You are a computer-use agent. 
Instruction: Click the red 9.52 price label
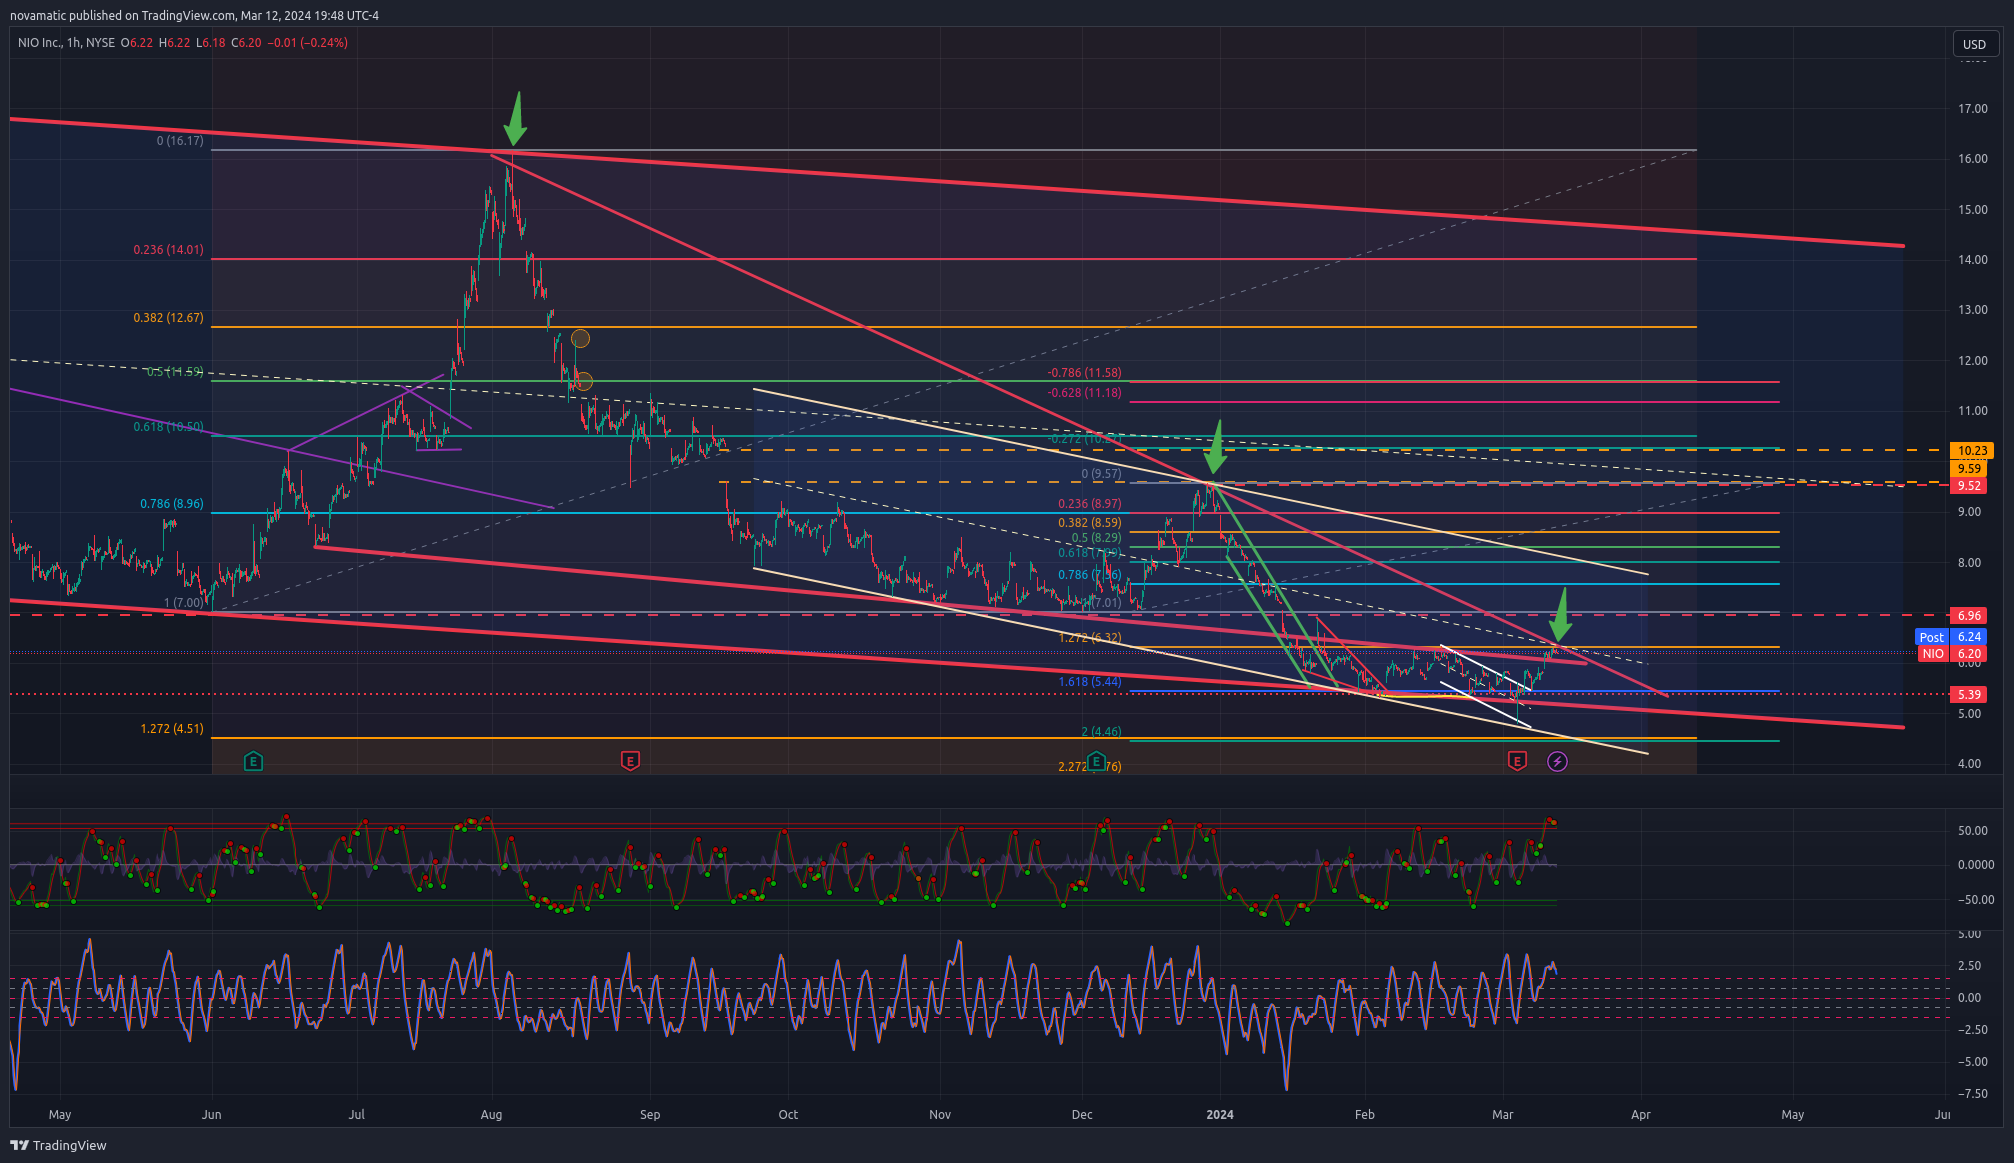tap(1969, 486)
